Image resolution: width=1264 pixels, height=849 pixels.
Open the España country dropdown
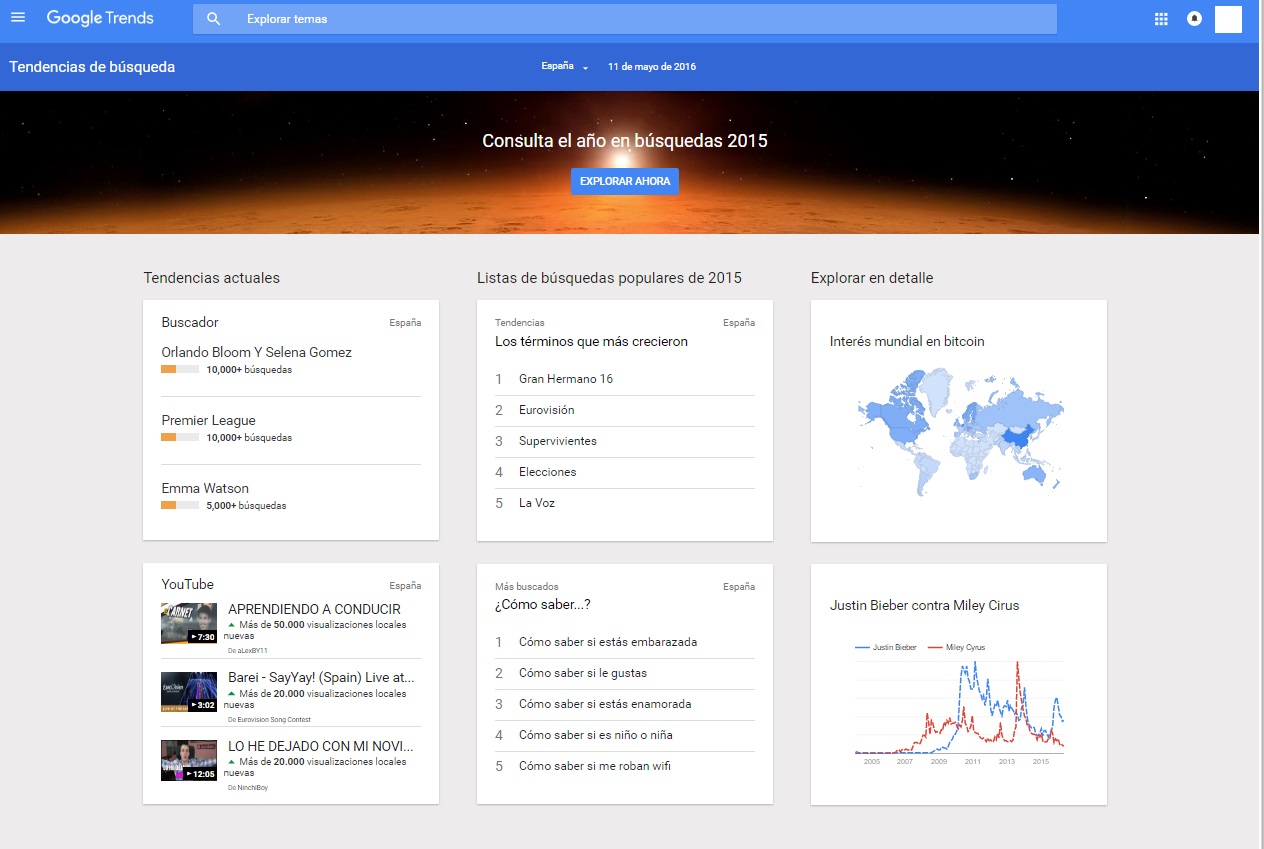click(x=565, y=67)
